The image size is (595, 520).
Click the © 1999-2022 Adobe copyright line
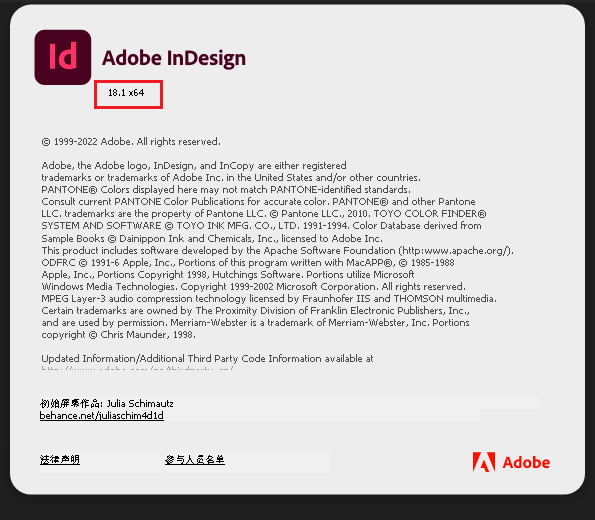click(131, 142)
